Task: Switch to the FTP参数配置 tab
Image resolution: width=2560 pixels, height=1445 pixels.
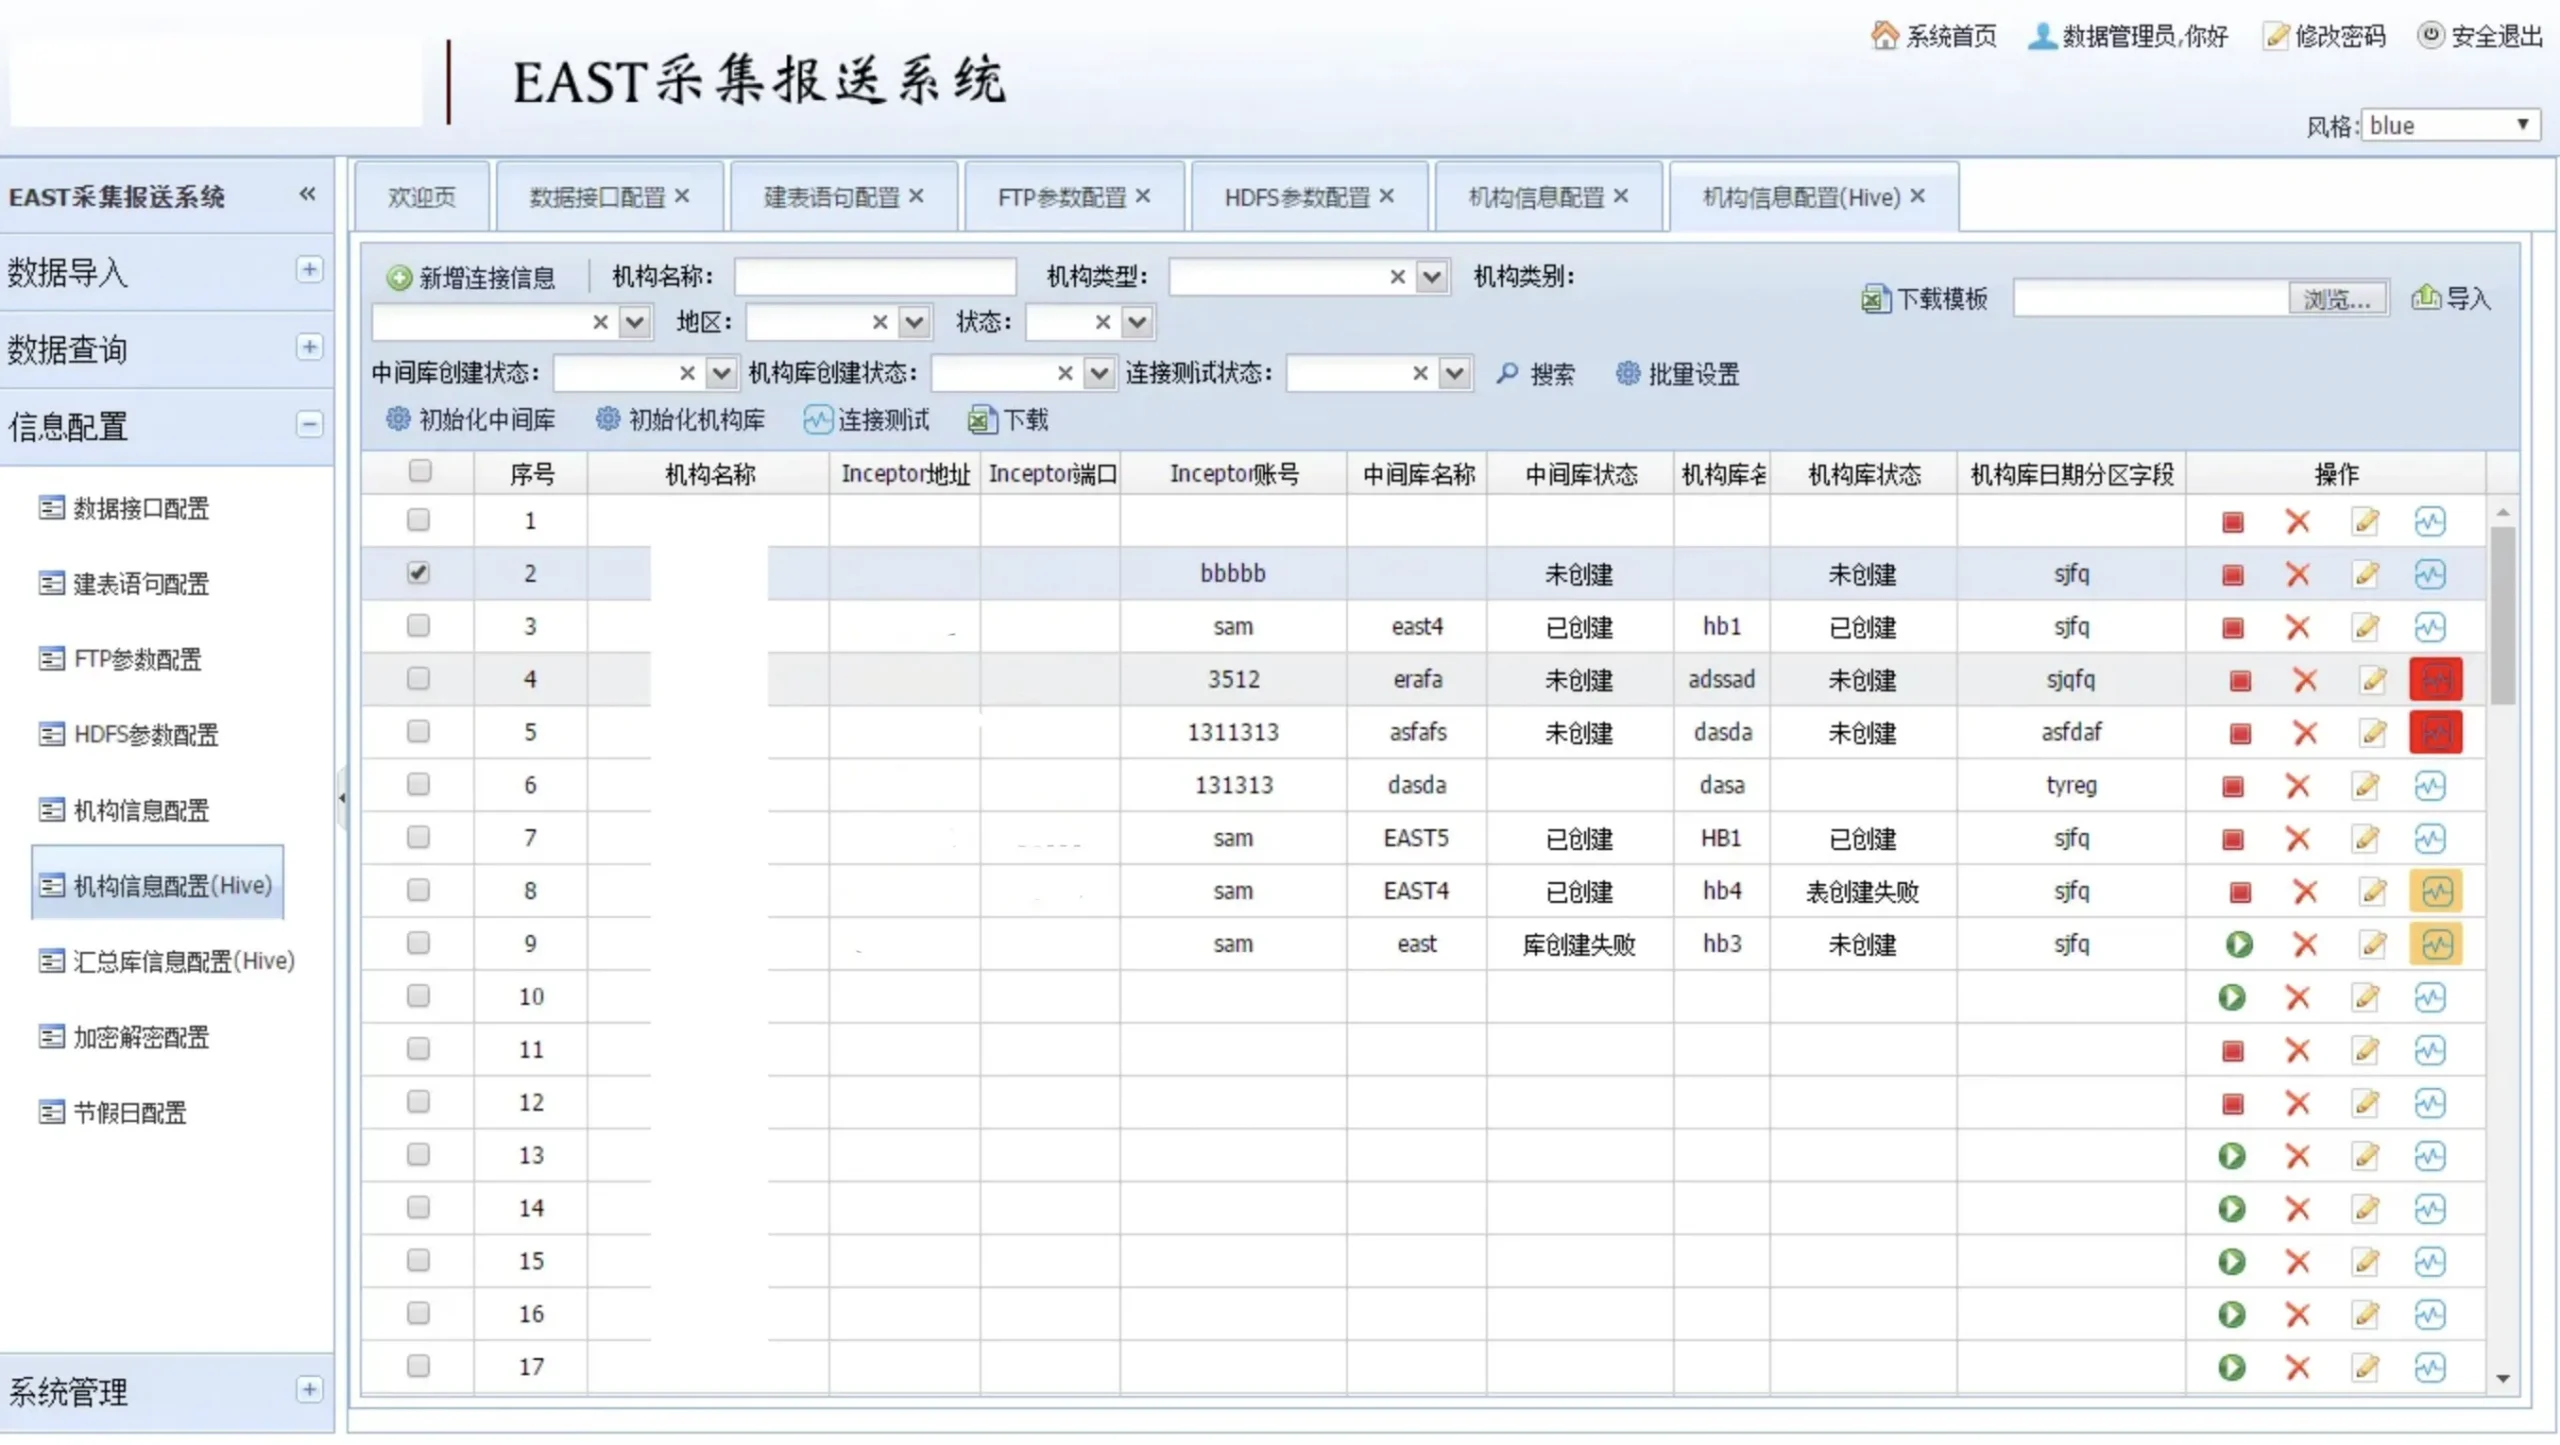Action: tap(1061, 197)
